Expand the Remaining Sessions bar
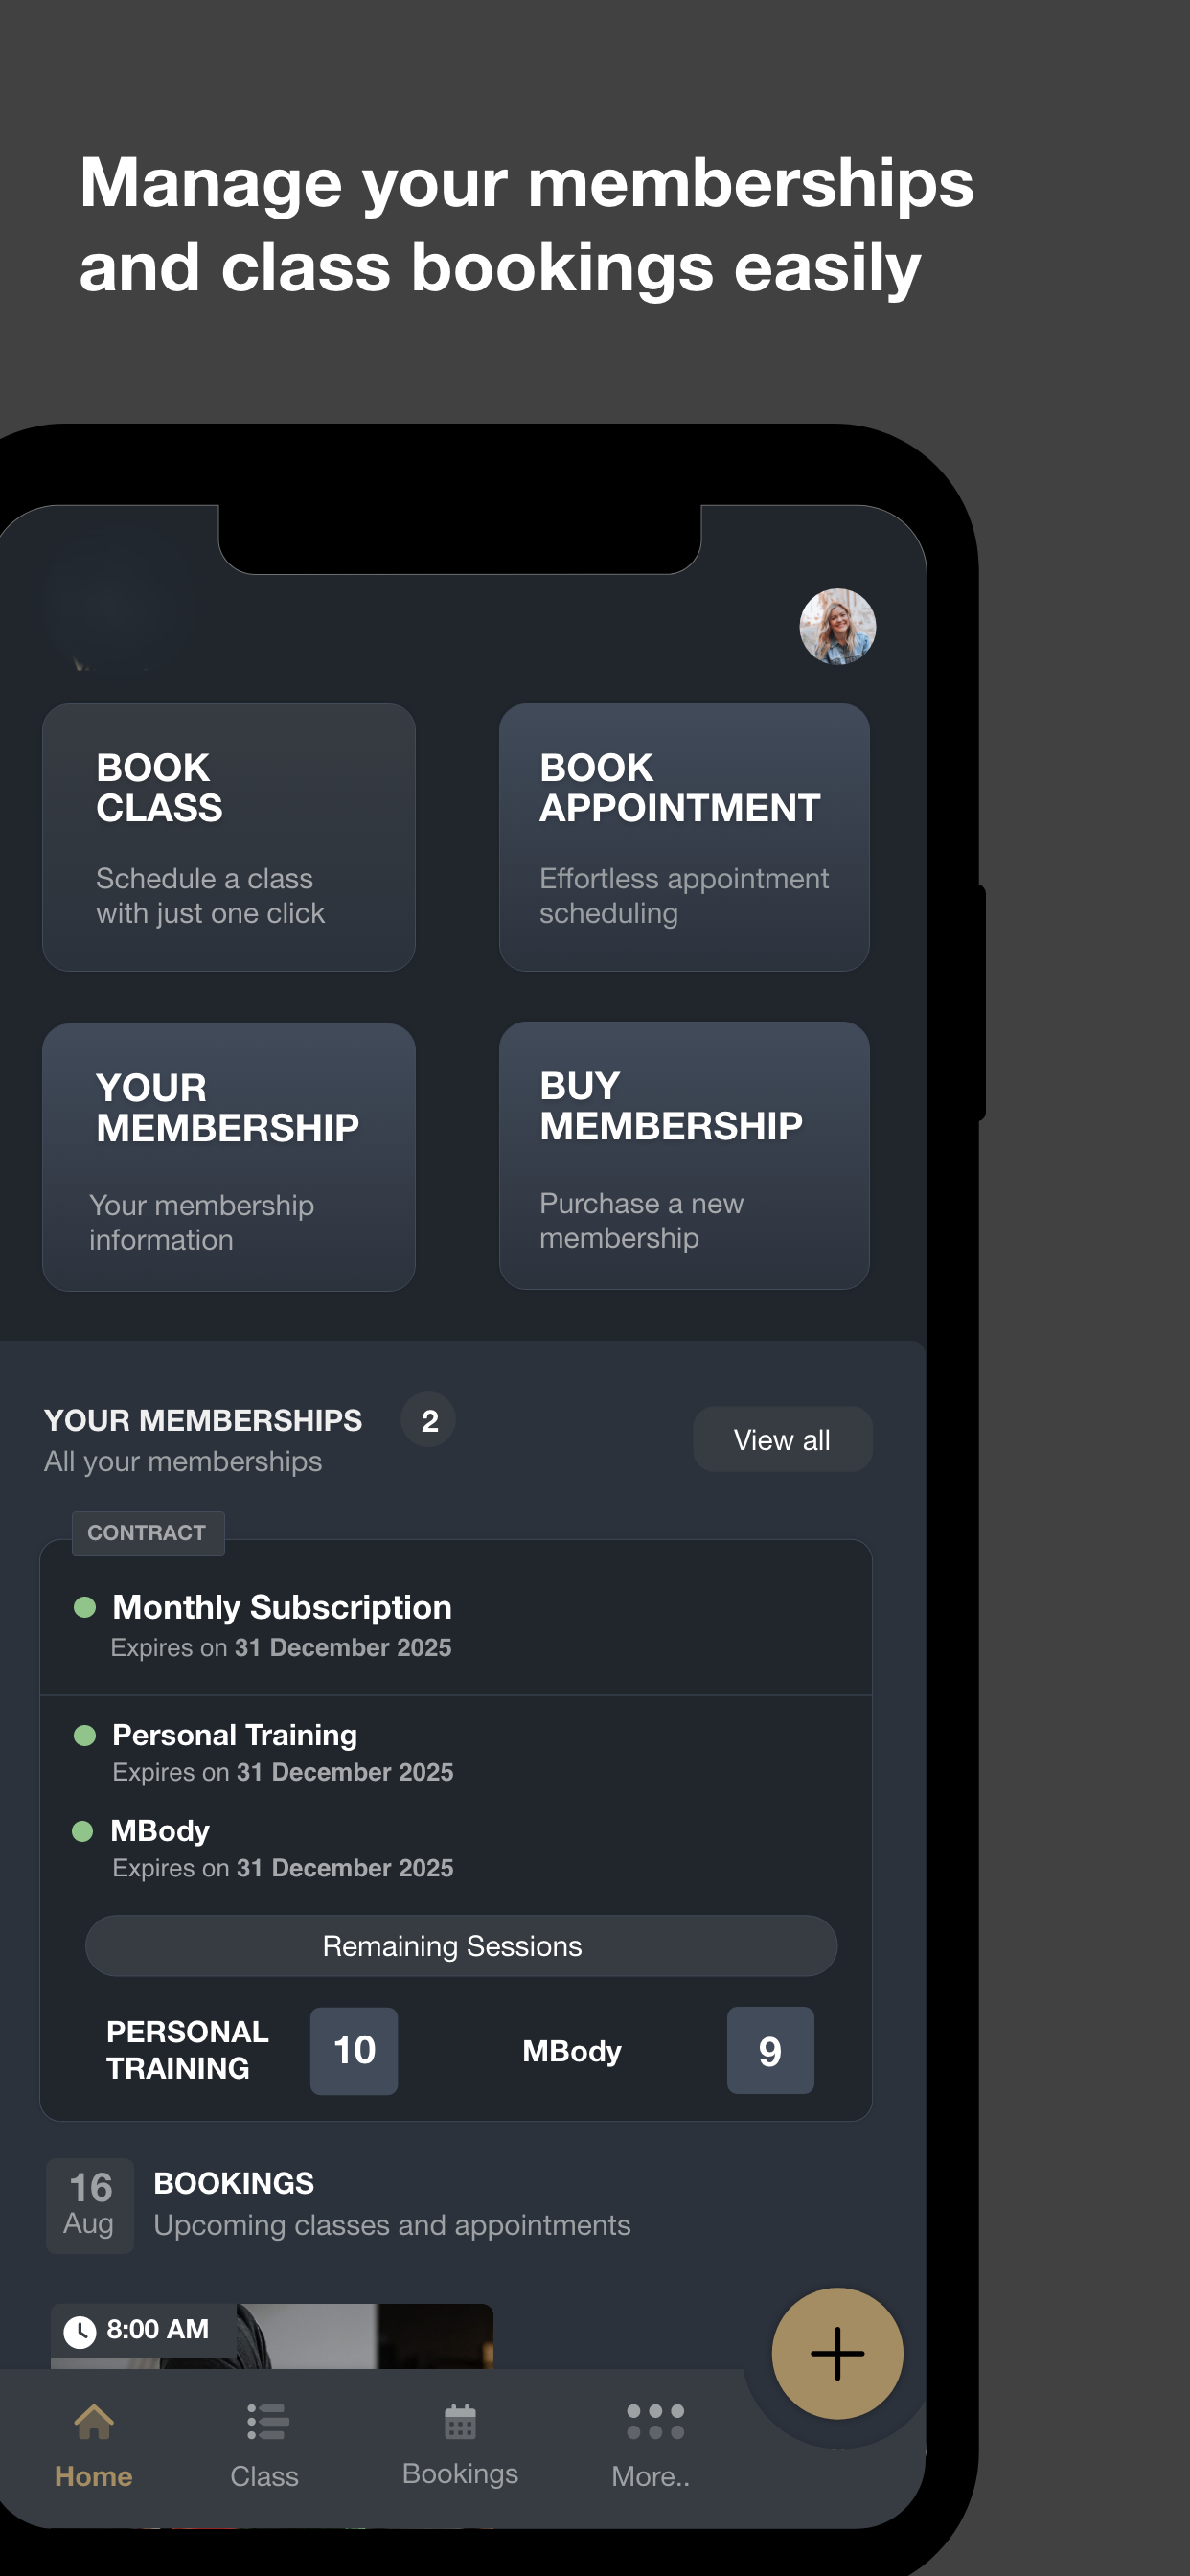The width and height of the screenshot is (1190, 2576). [461, 1945]
